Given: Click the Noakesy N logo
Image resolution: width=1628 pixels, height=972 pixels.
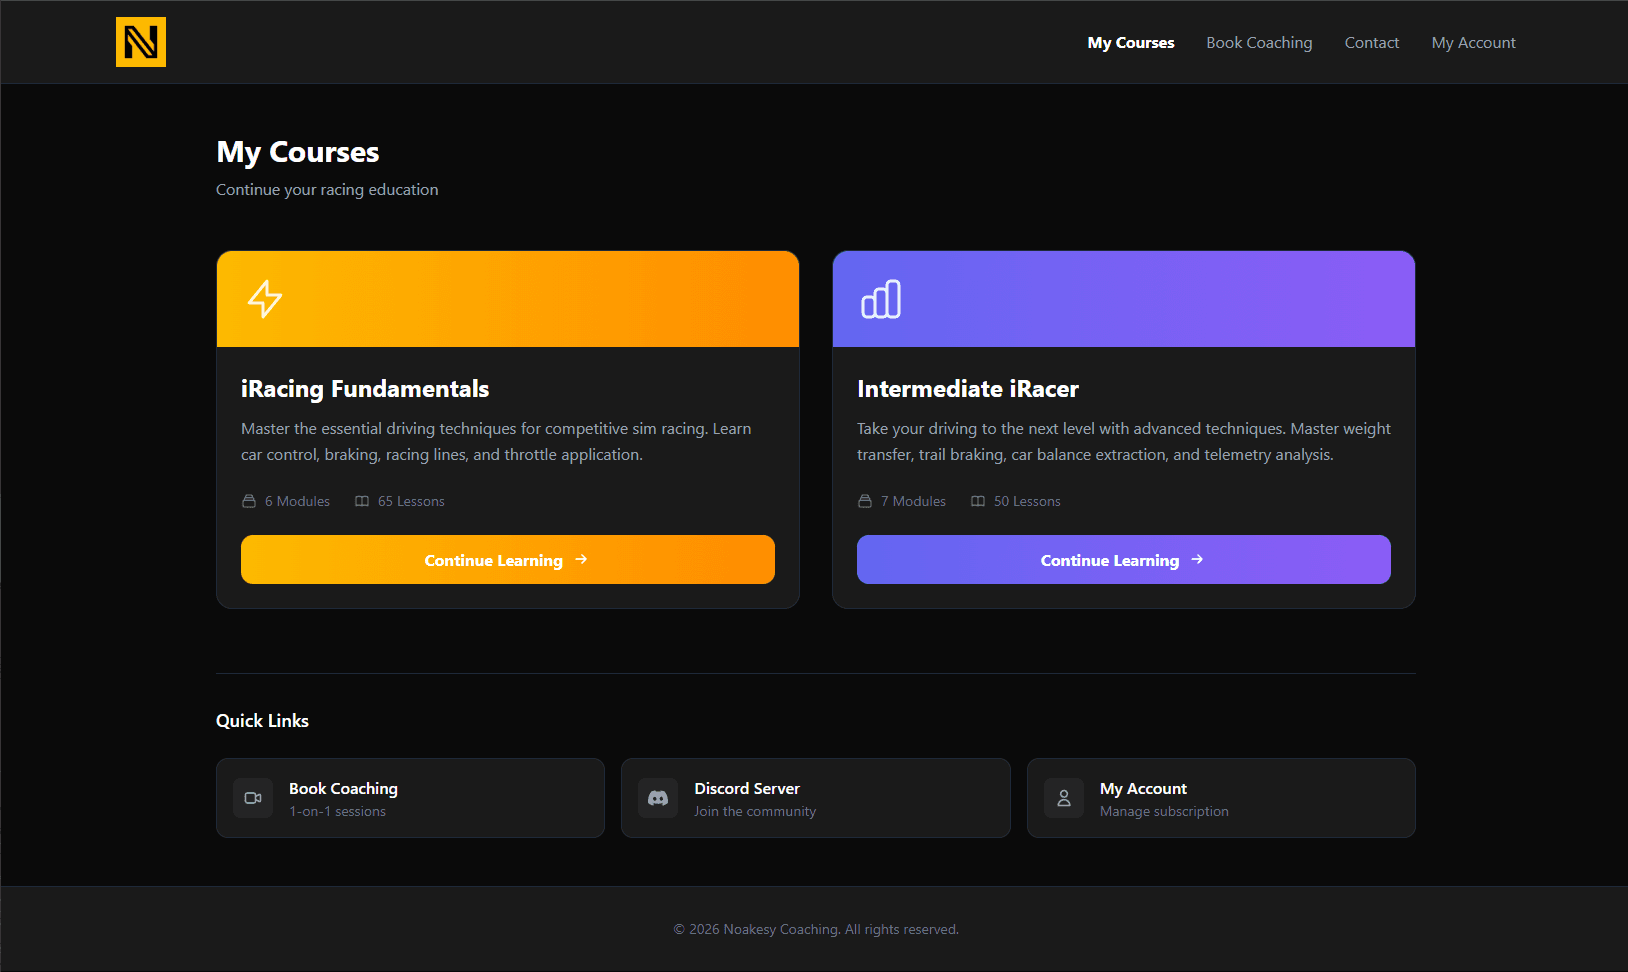Looking at the screenshot, I should [x=141, y=42].
